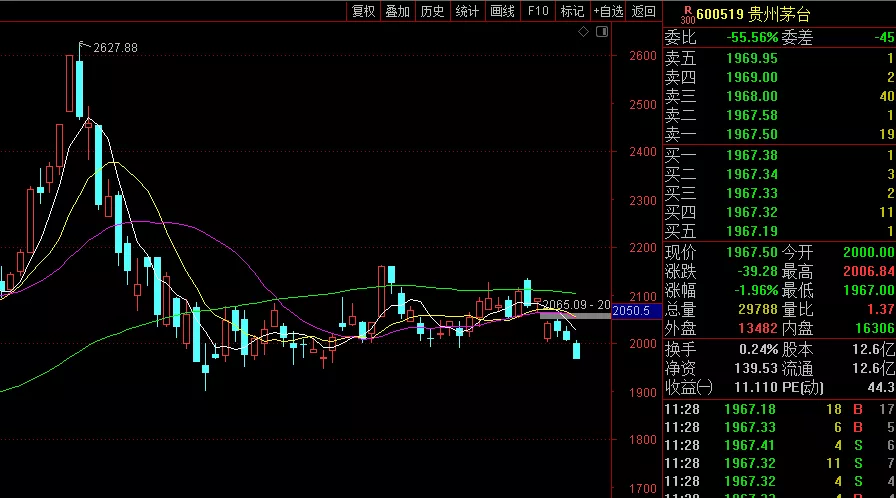Click the 返回 return button
The width and height of the screenshot is (896, 498).
click(643, 11)
